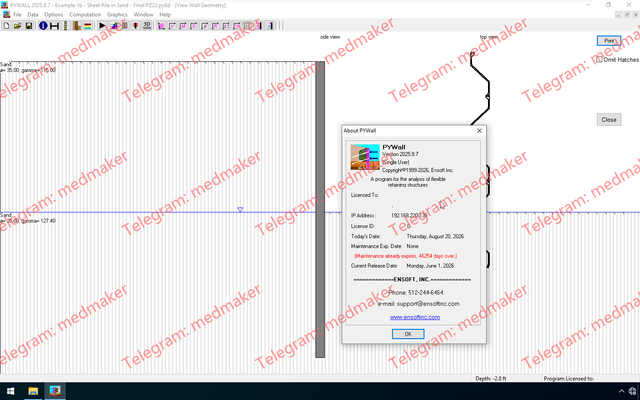Click the red maintenance expired warning text
This screenshot has width=640, height=400.
coord(405,256)
